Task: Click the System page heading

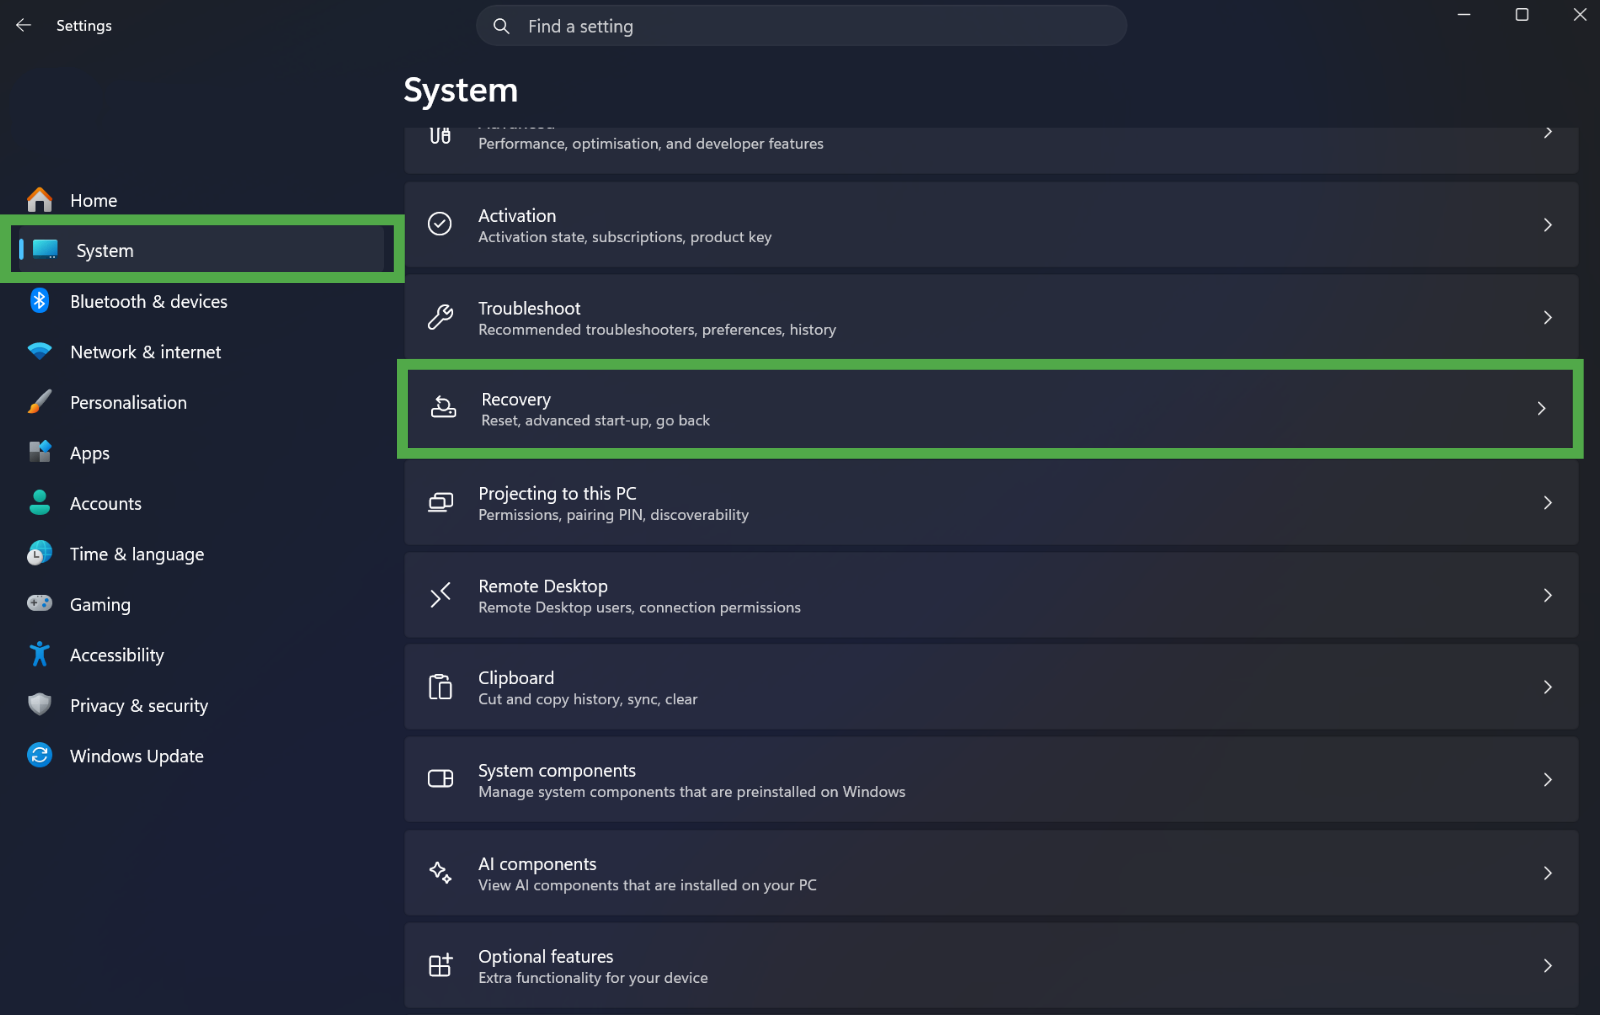Action: pyautogui.click(x=461, y=90)
